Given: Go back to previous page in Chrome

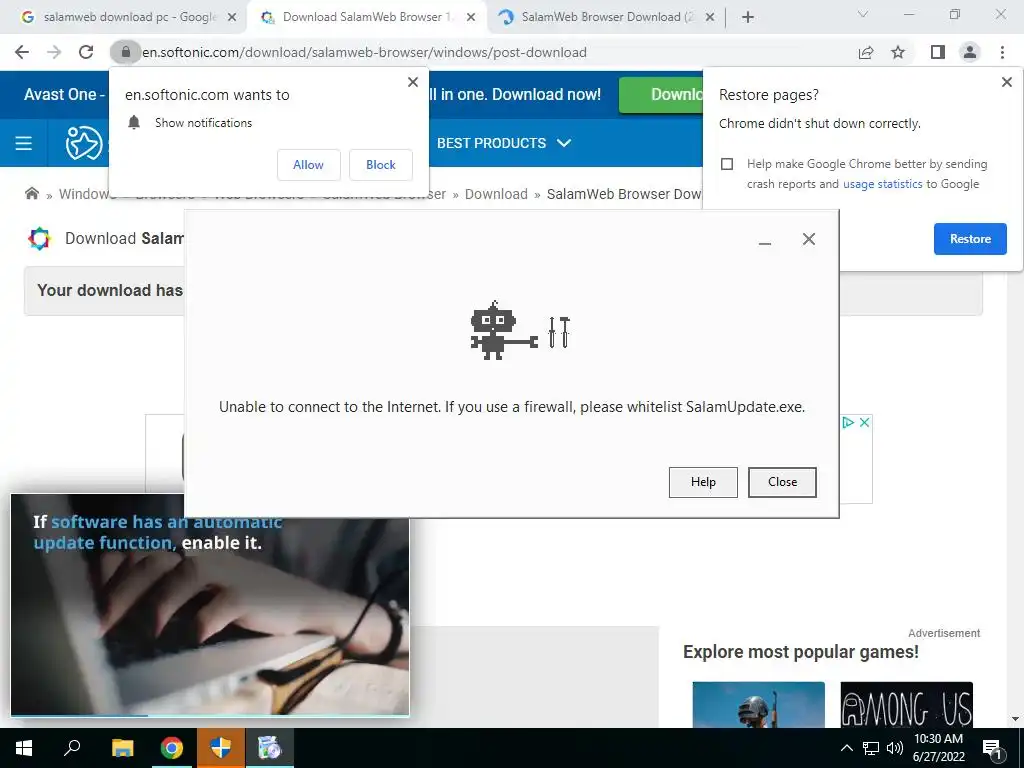Looking at the screenshot, I should tap(22, 52).
